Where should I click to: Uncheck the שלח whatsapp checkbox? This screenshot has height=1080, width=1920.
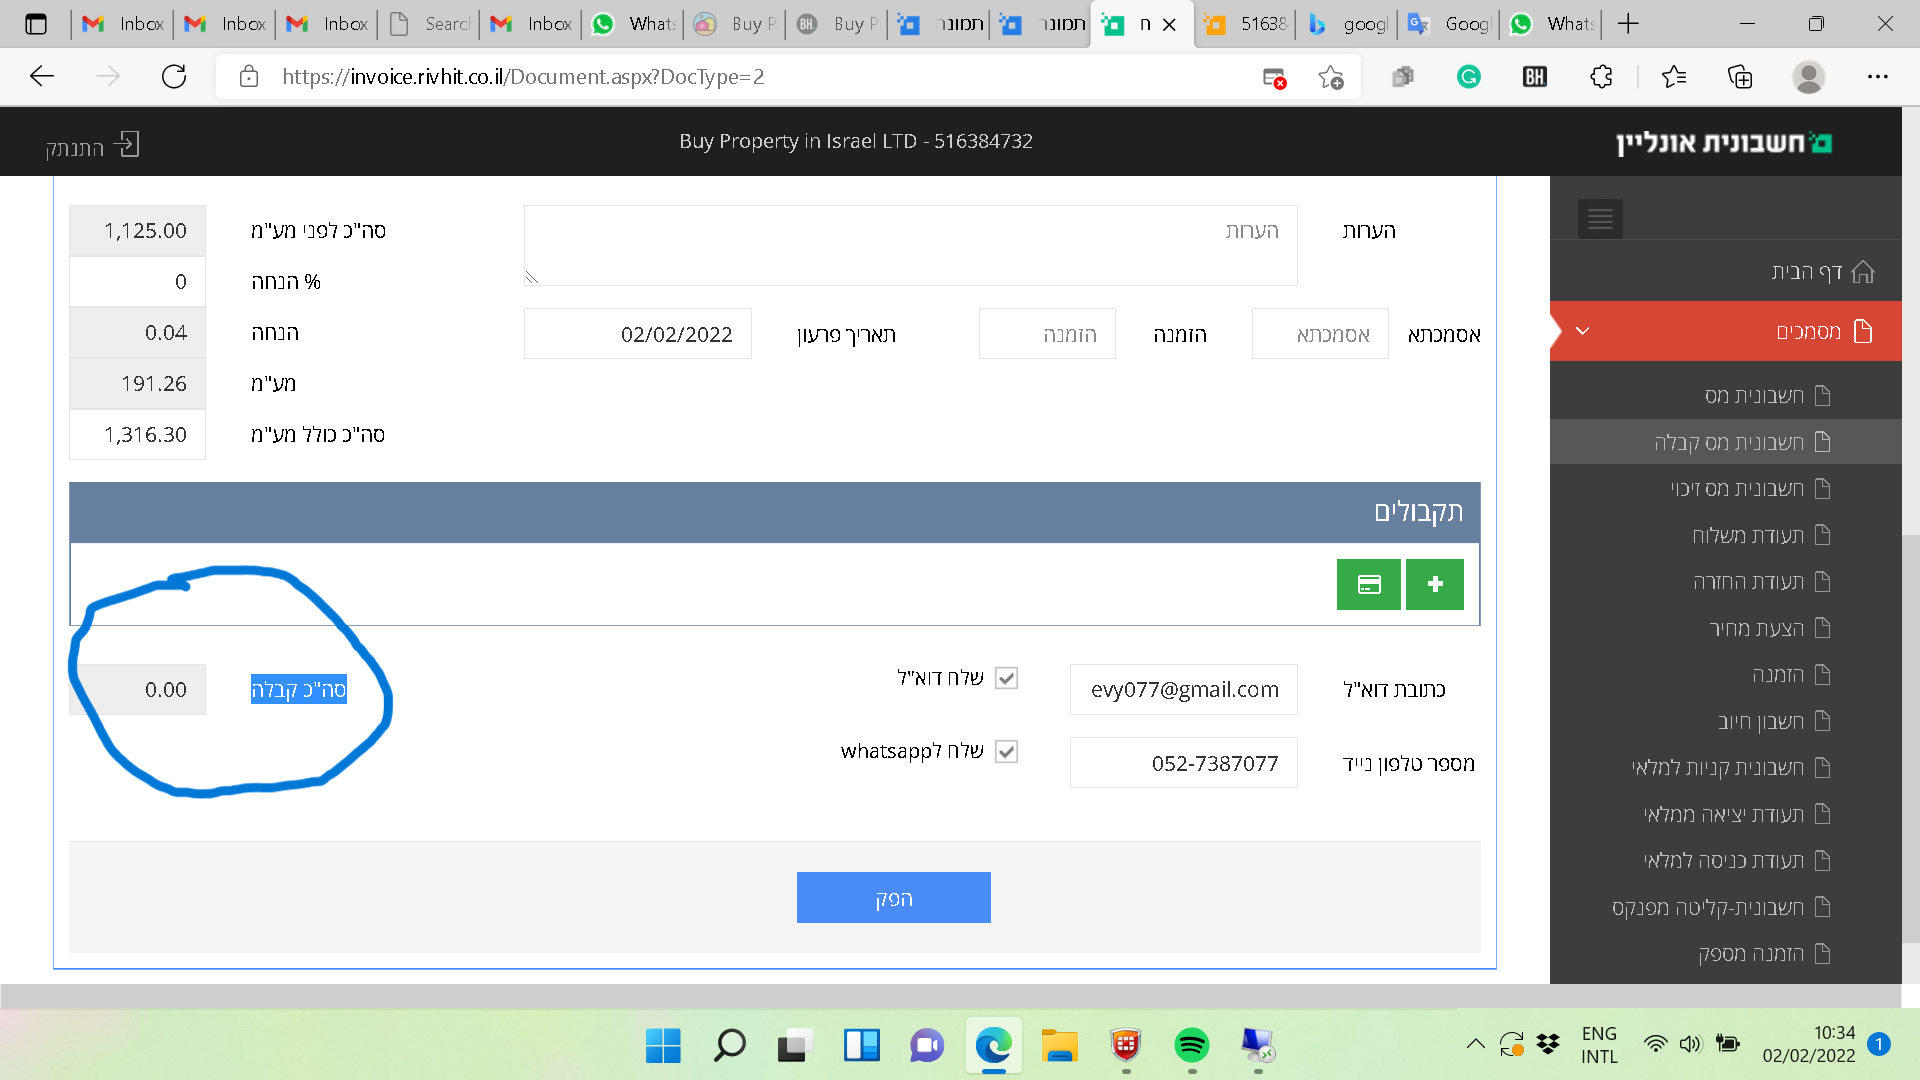[1007, 752]
